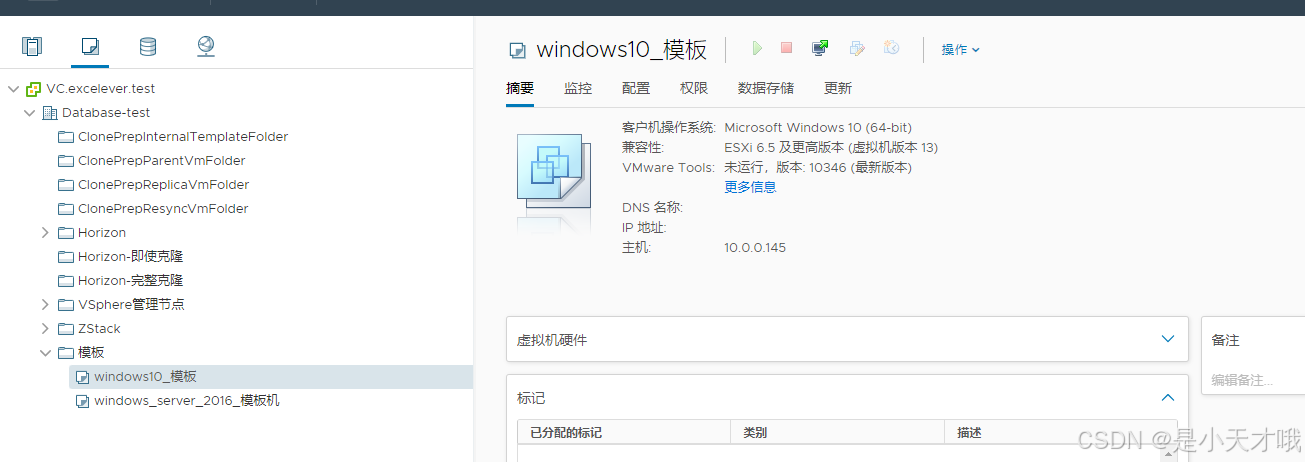Click the ESXi 6.5 及更高版本 compatibility text
The height and width of the screenshot is (462, 1305).
click(831, 147)
